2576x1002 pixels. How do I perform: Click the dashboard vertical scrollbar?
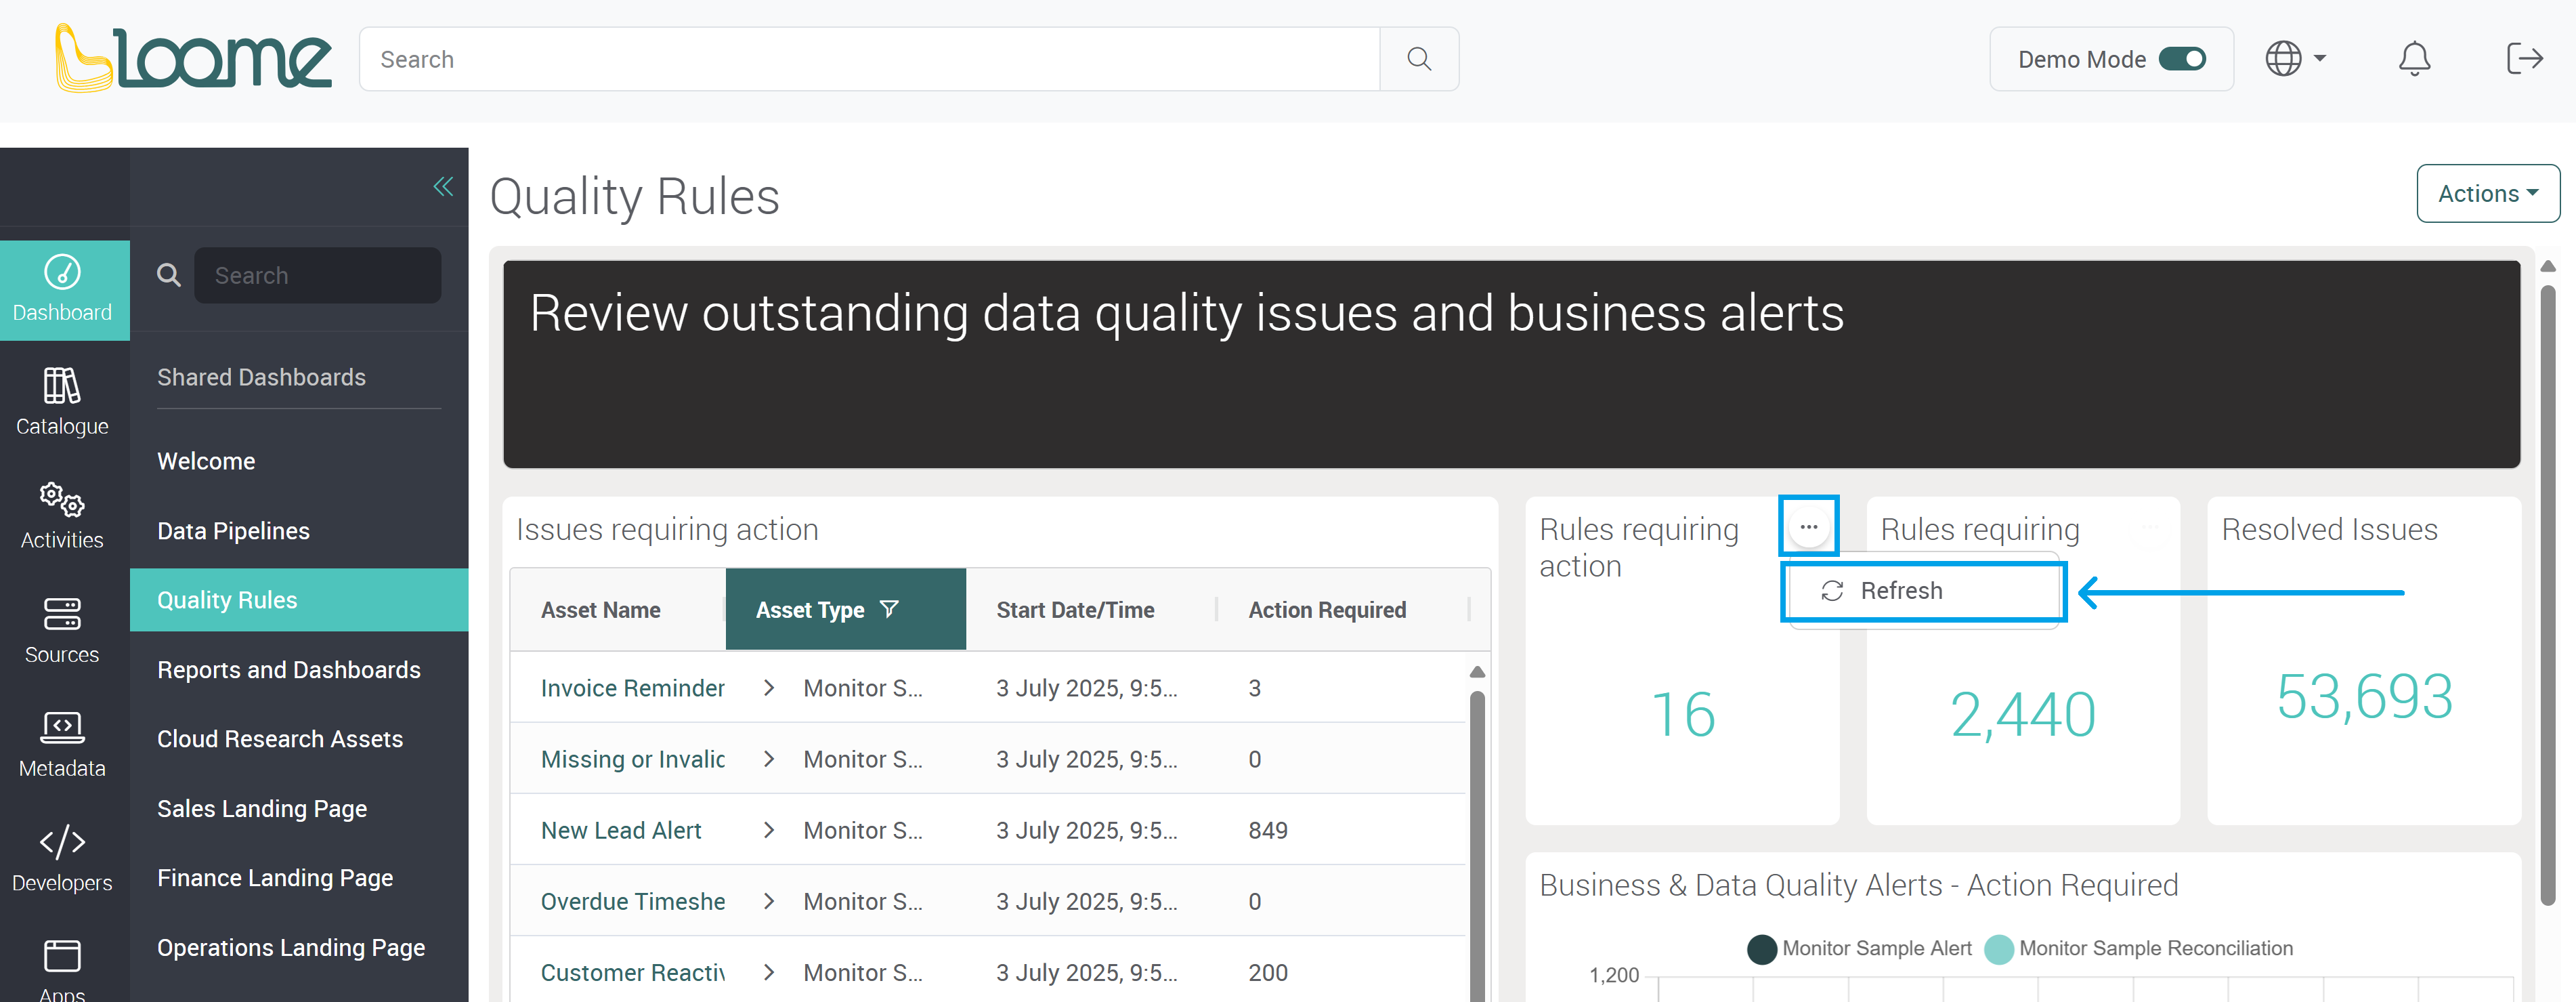pyautogui.click(x=2548, y=595)
